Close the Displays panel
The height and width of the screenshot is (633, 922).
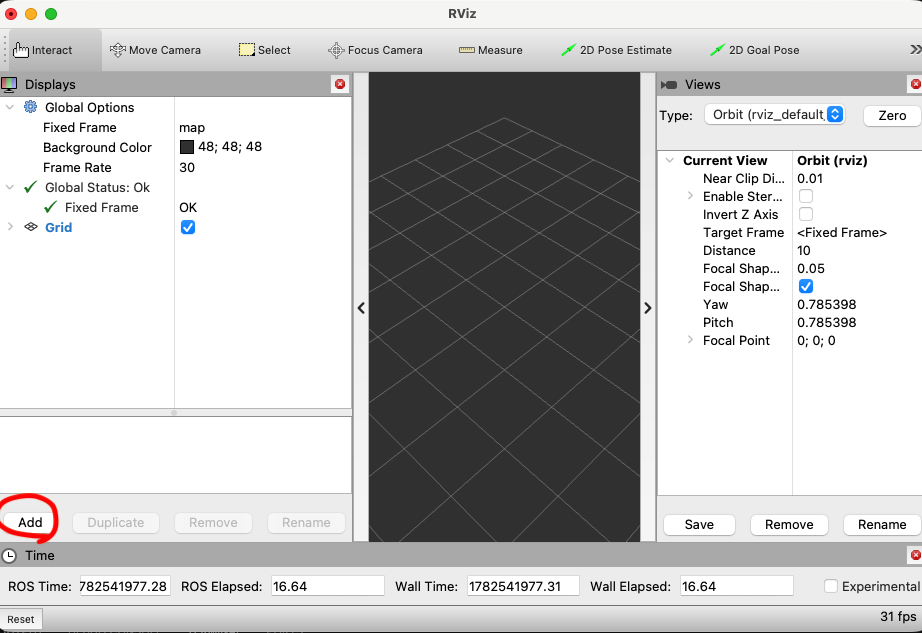tap(340, 84)
